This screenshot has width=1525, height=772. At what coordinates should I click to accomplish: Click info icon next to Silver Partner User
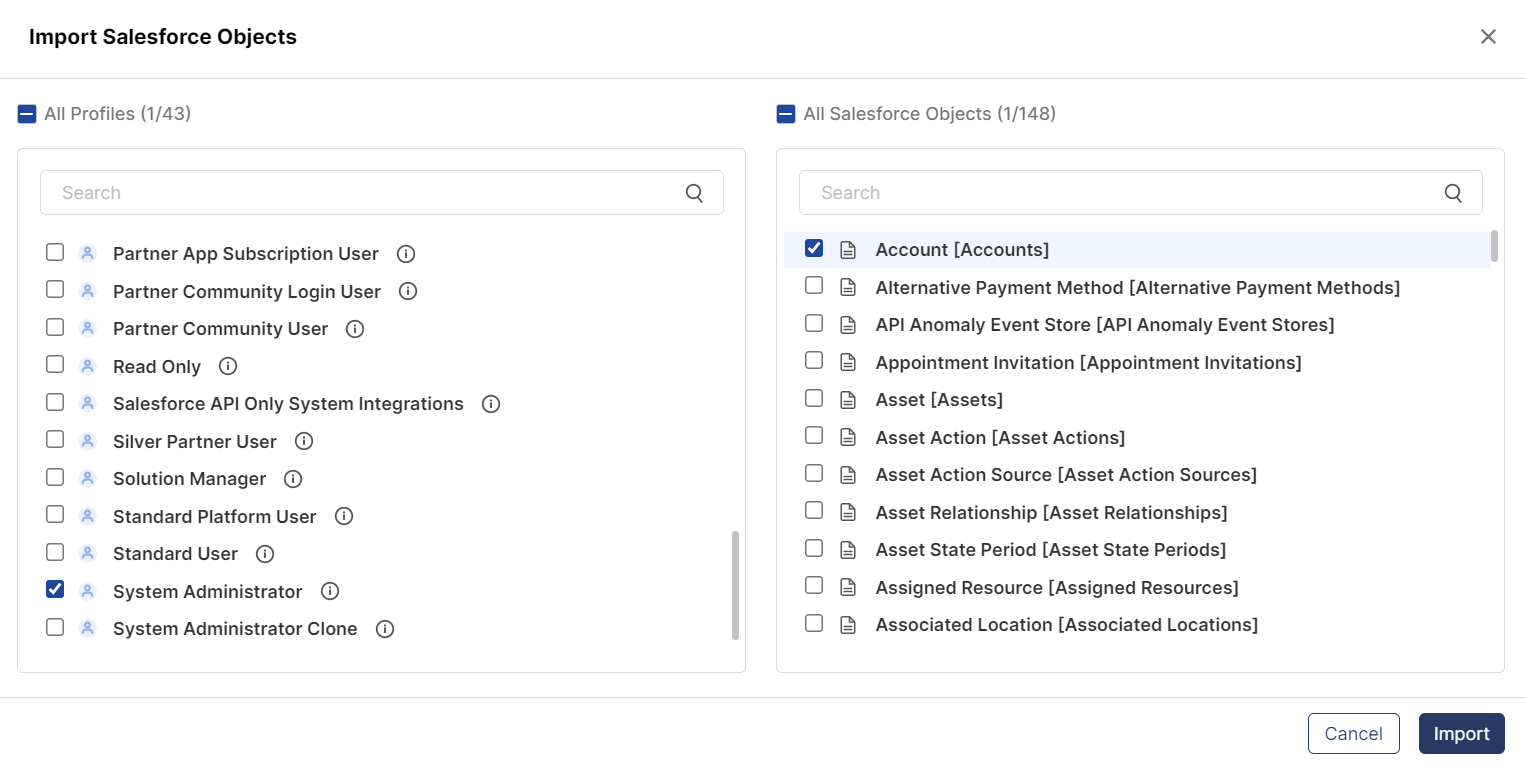(x=304, y=441)
